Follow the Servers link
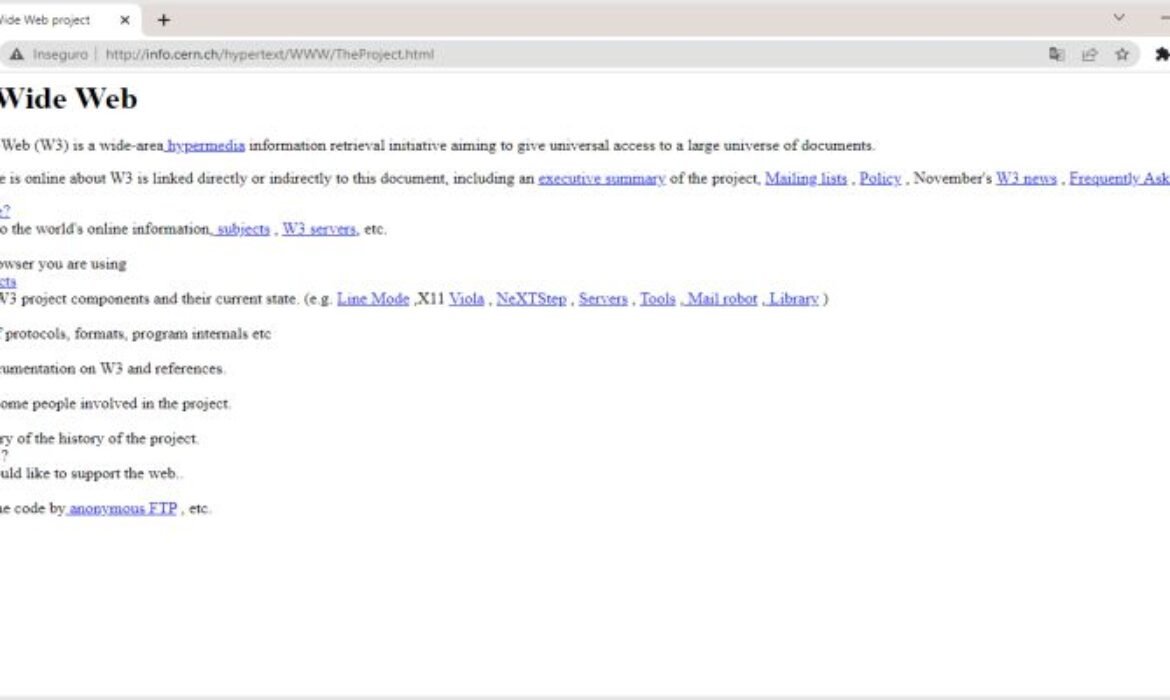This screenshot has height=700, width=1170. pyautogui.click(x=603, y=299)
